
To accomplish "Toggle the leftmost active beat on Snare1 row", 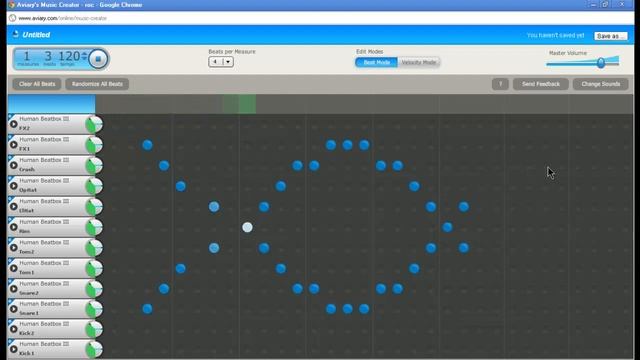I will [147, 309].
